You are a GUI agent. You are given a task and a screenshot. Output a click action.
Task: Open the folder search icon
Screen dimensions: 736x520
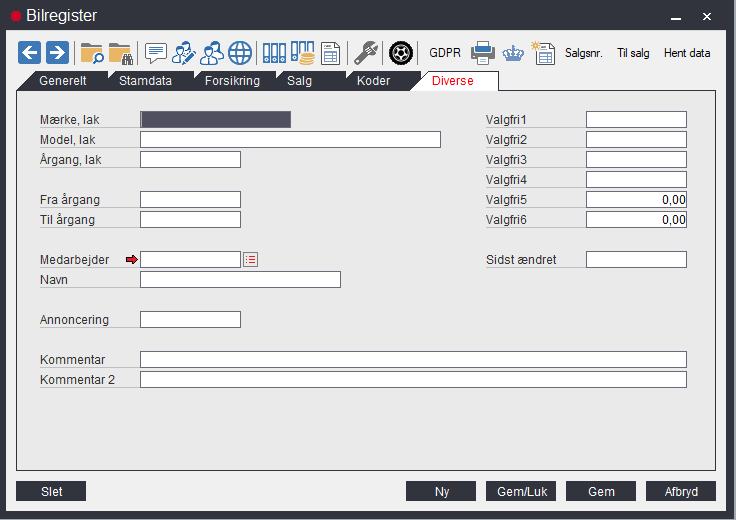(x=92, y=53)
